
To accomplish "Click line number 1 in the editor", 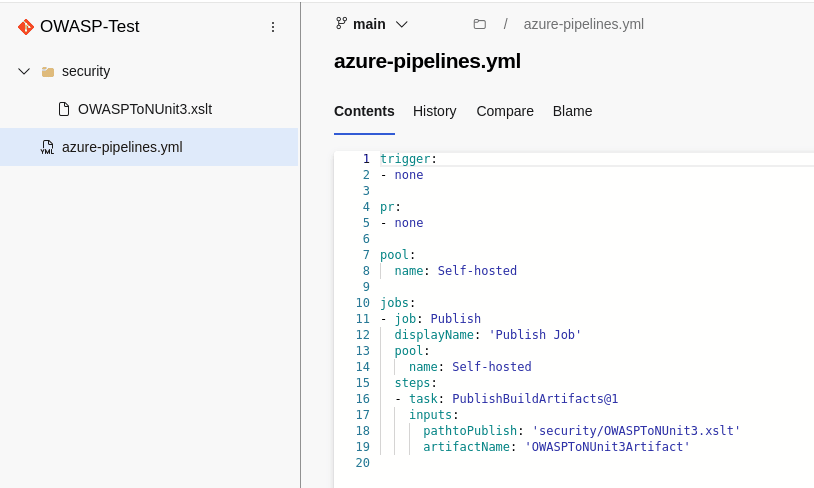I will (366, 159).
